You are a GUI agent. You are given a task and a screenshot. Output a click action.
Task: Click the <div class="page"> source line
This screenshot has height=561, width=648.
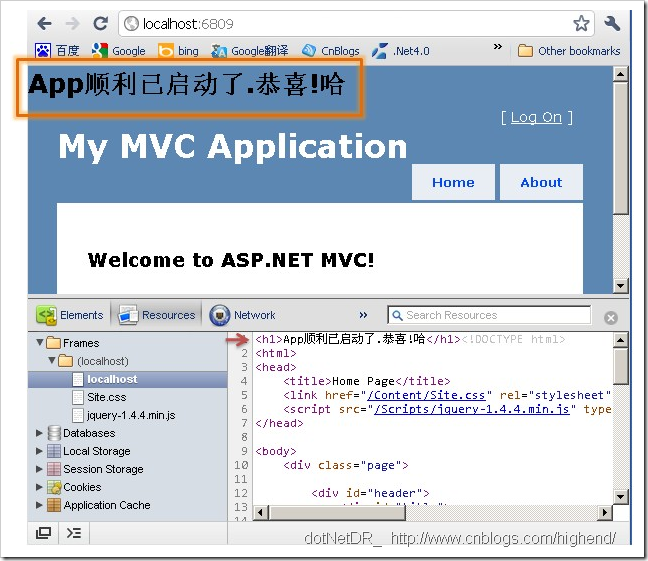[x=345, y=465]
